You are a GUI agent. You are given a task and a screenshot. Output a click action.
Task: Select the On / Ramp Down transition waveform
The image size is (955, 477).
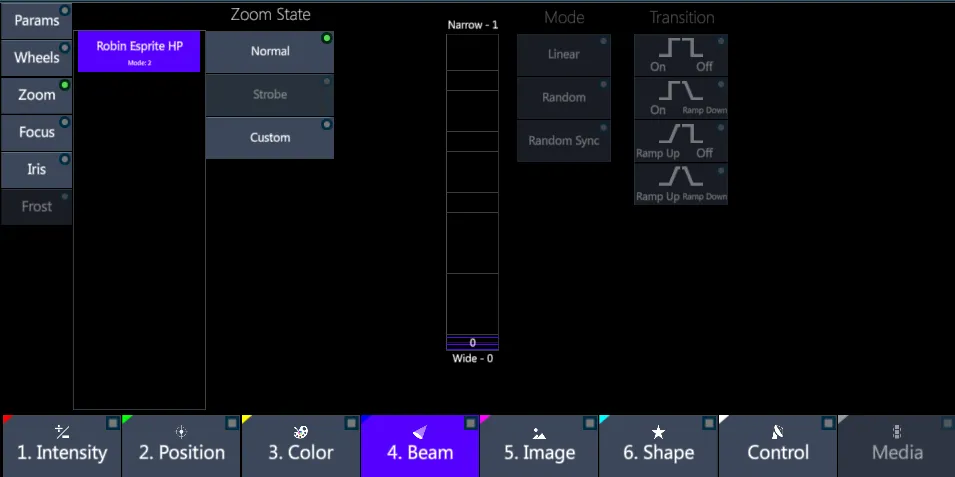click(x=681, y=97)
